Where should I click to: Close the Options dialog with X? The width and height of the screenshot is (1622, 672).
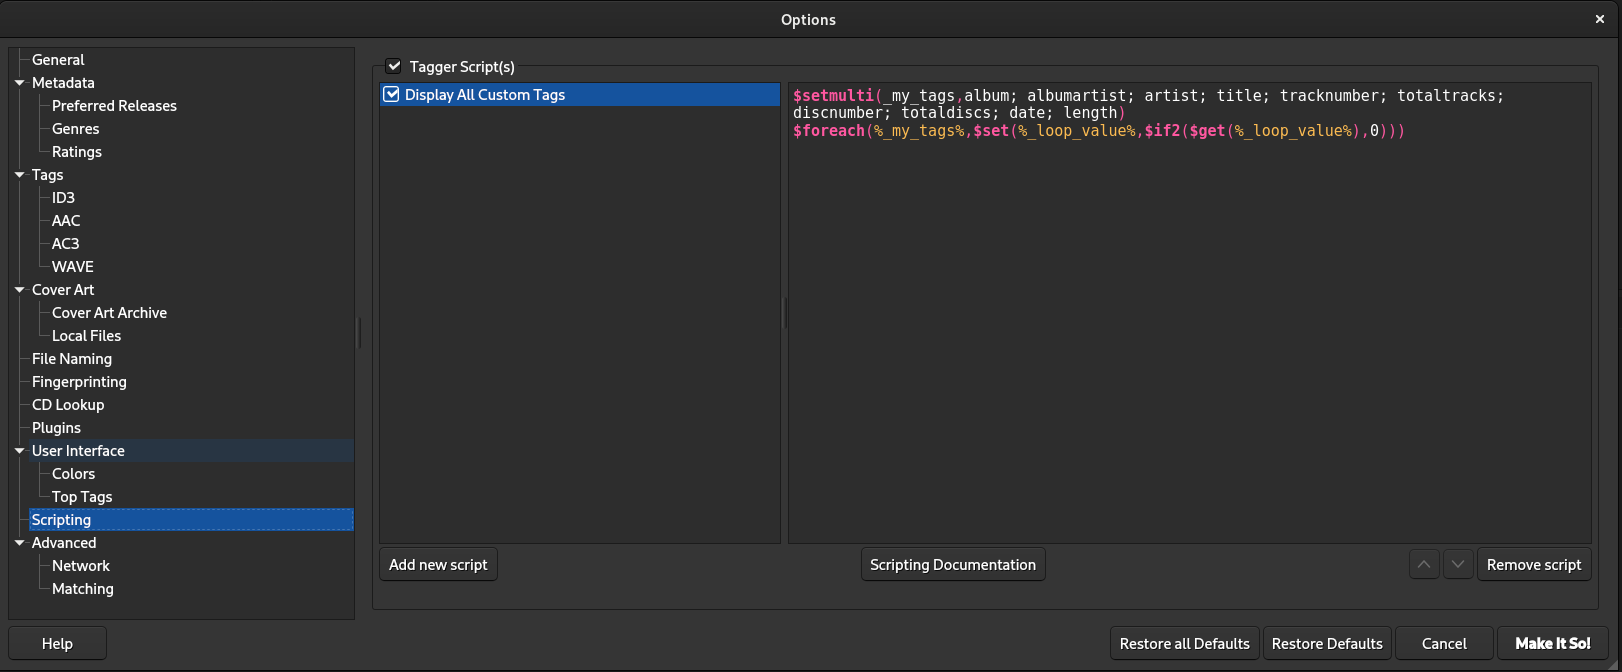tap(1600, 19)
